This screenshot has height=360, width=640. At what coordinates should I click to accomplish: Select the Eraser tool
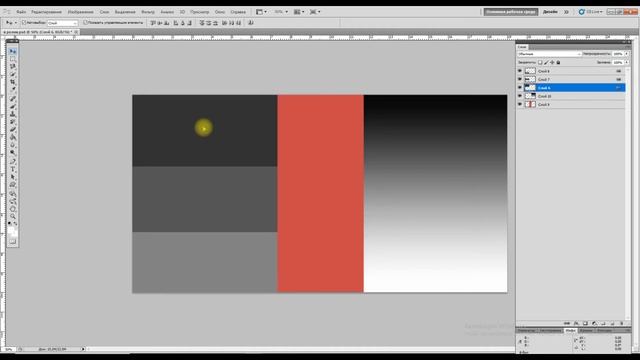coord(13,130)
